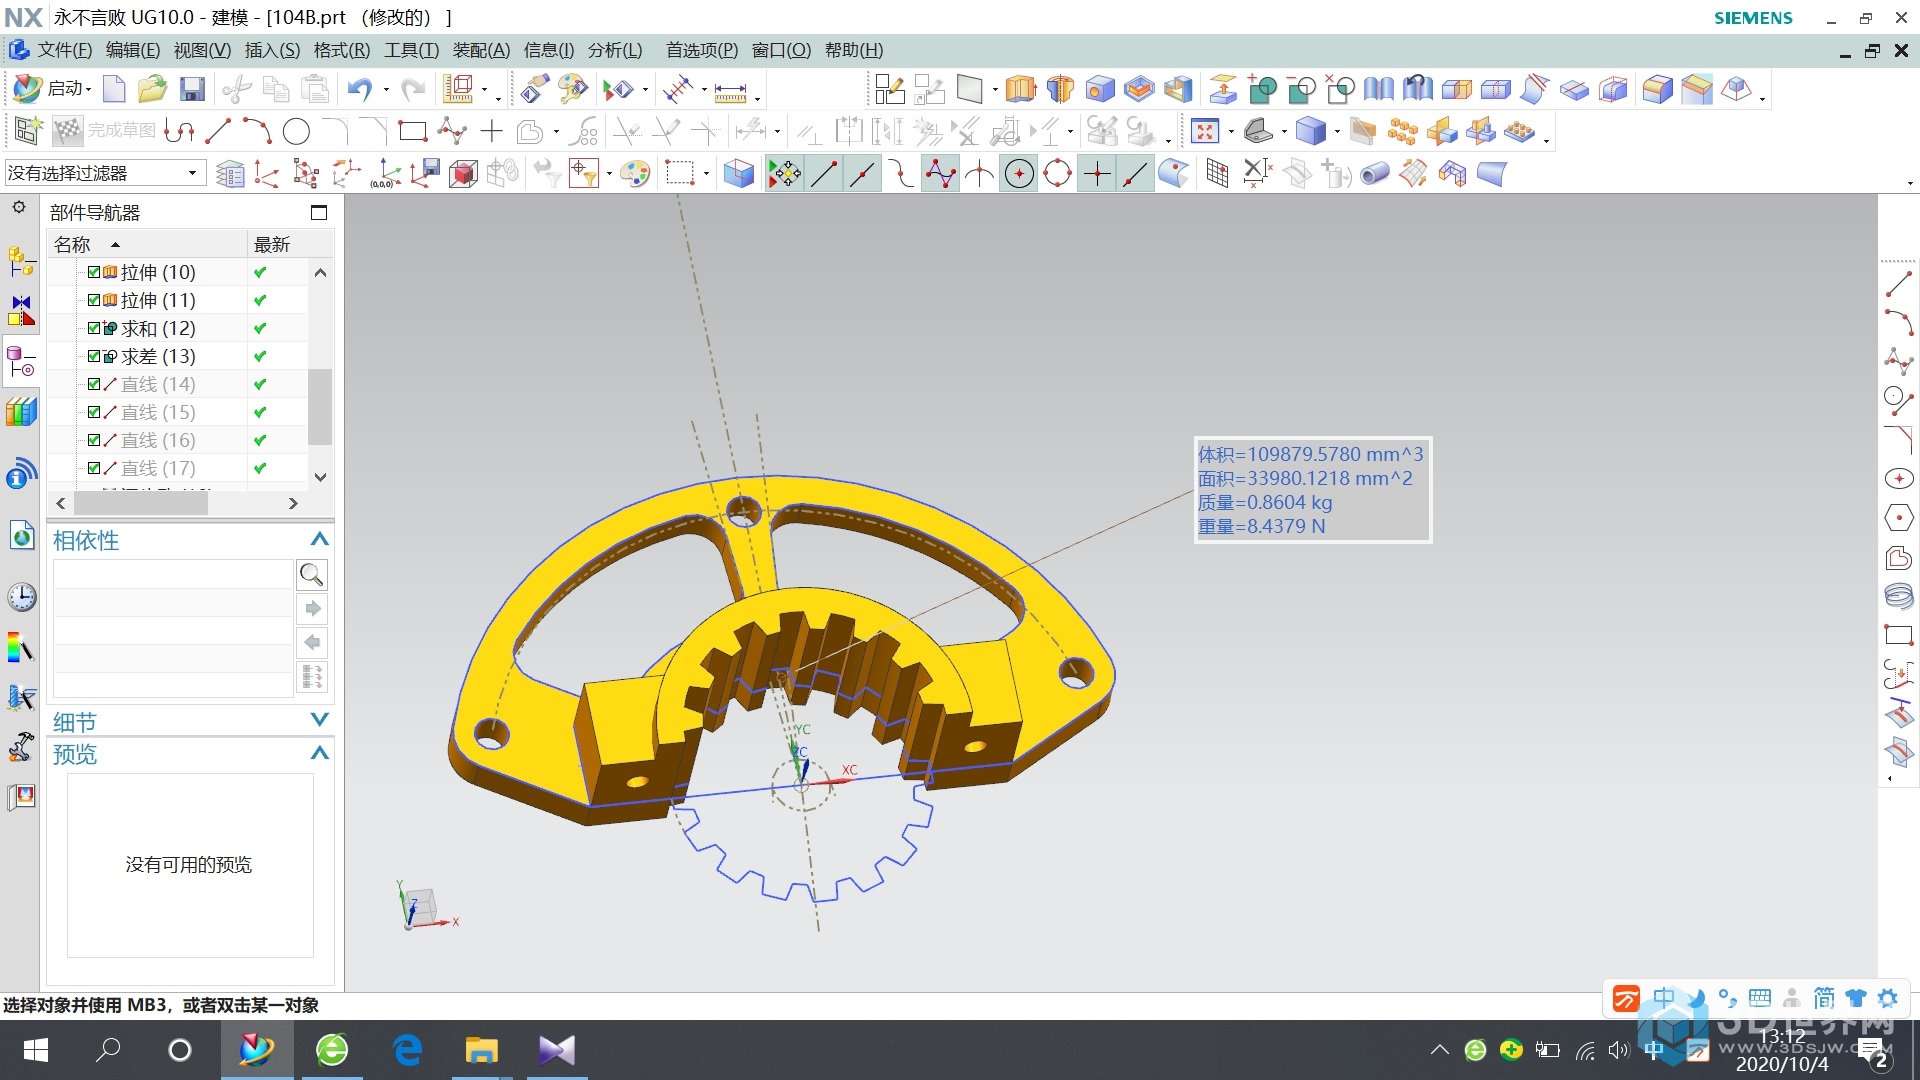Click the Fit view icon
The height and width of the screenshot is (1080, 1920).
pos(1205,131)
